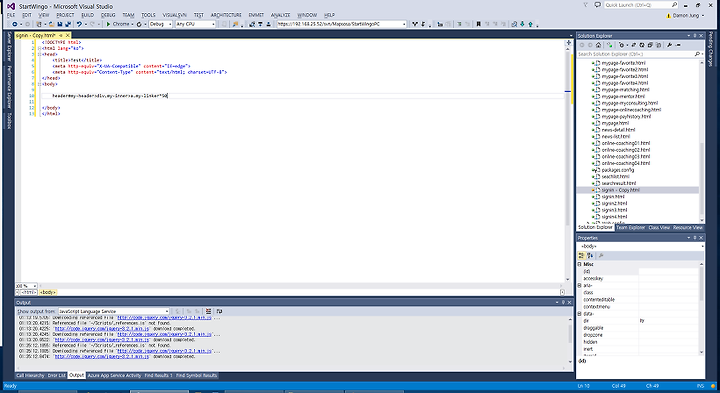Click the SVN update down-arrow icon
Viewport: 720px width, 393px height.
(x=522, y=24)
